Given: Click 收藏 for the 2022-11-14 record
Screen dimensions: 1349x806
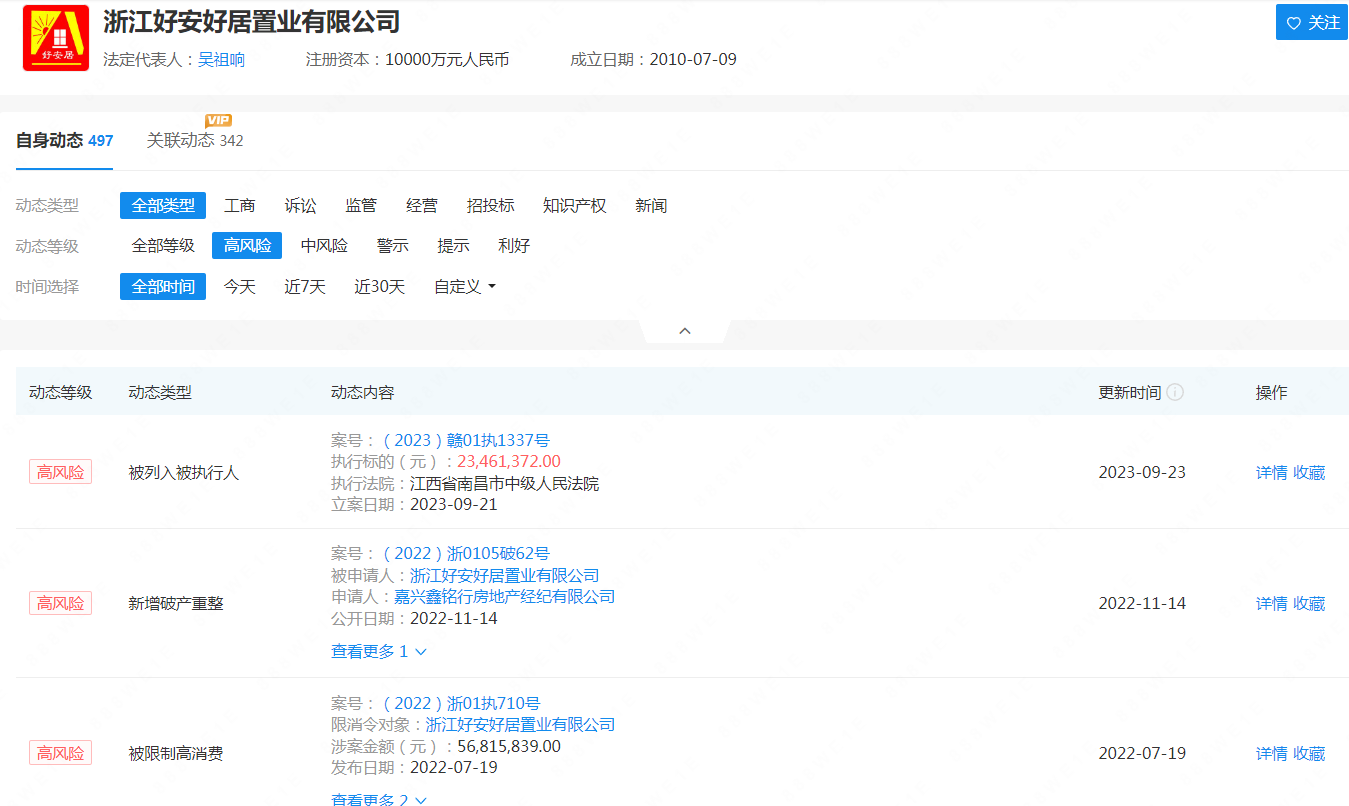Looking at the screenshot, I should pos(1309,603).
